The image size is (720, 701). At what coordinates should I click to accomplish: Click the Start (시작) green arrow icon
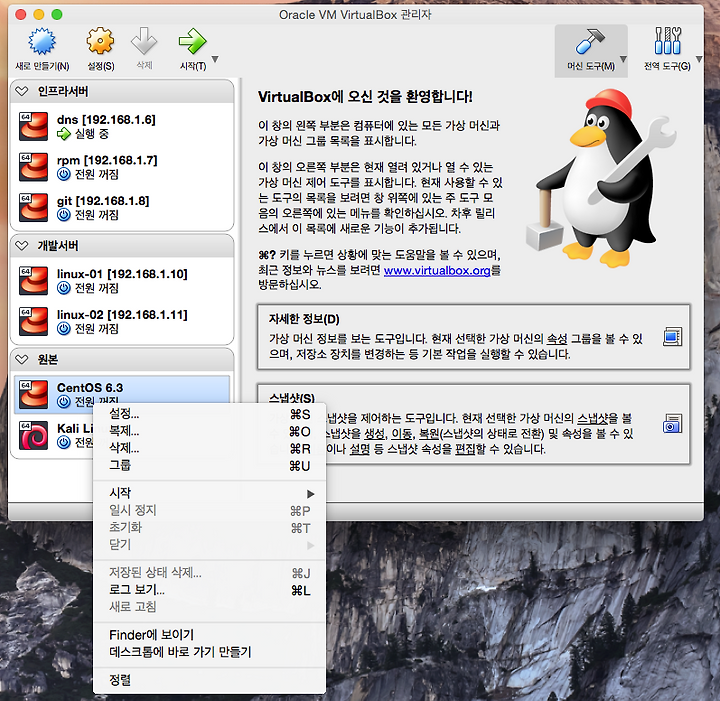click(x=192, y=41)
